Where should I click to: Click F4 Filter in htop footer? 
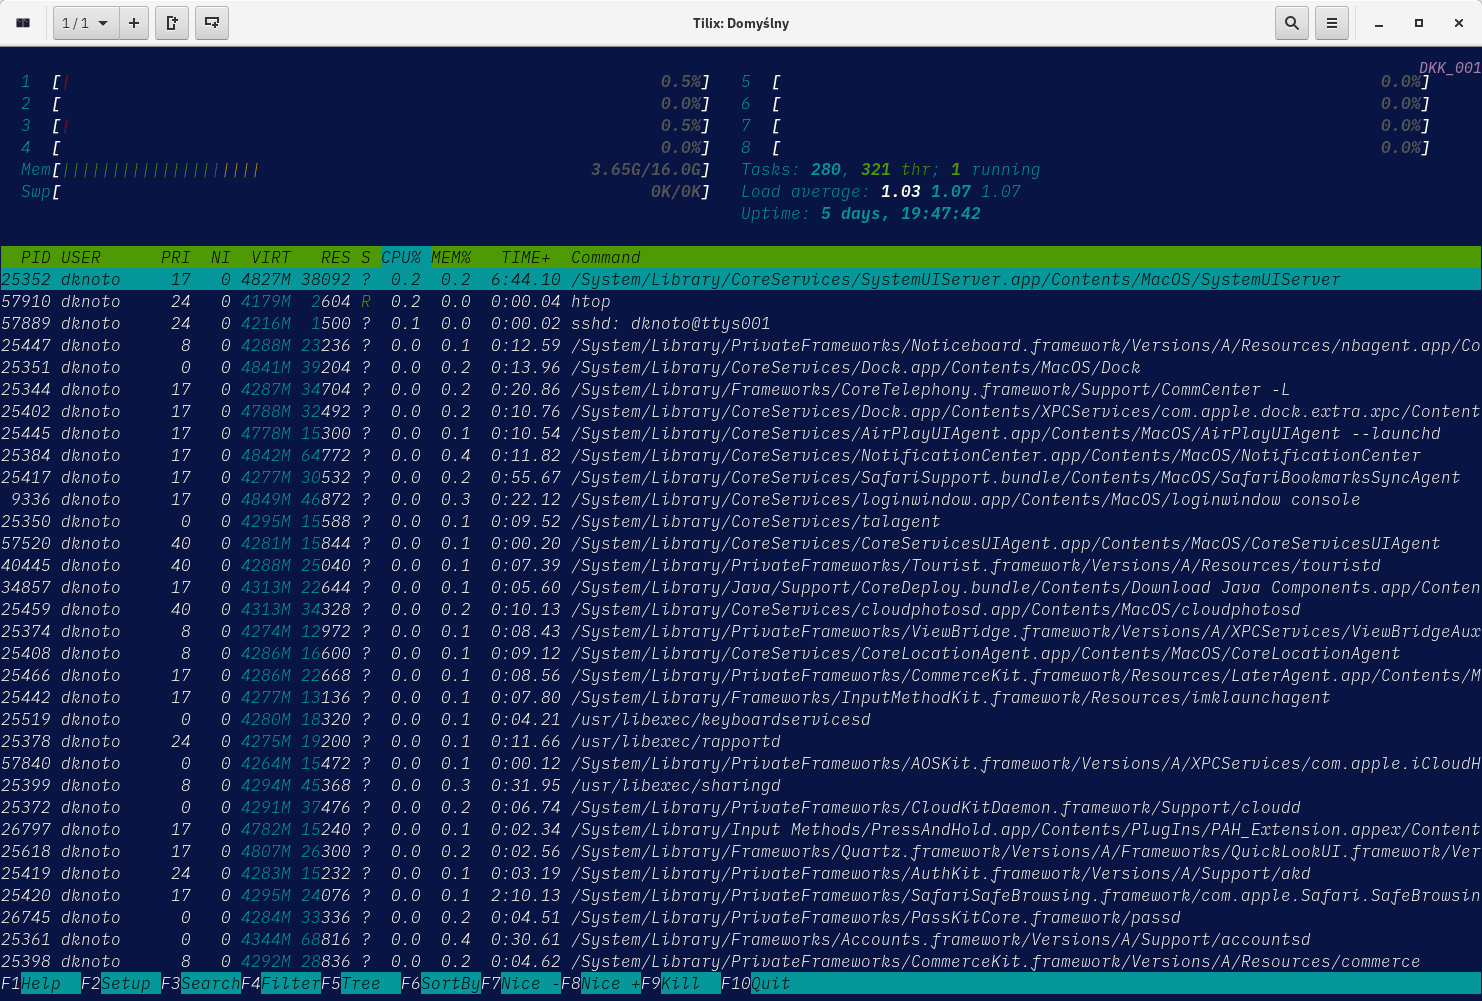tap(281, 983)
